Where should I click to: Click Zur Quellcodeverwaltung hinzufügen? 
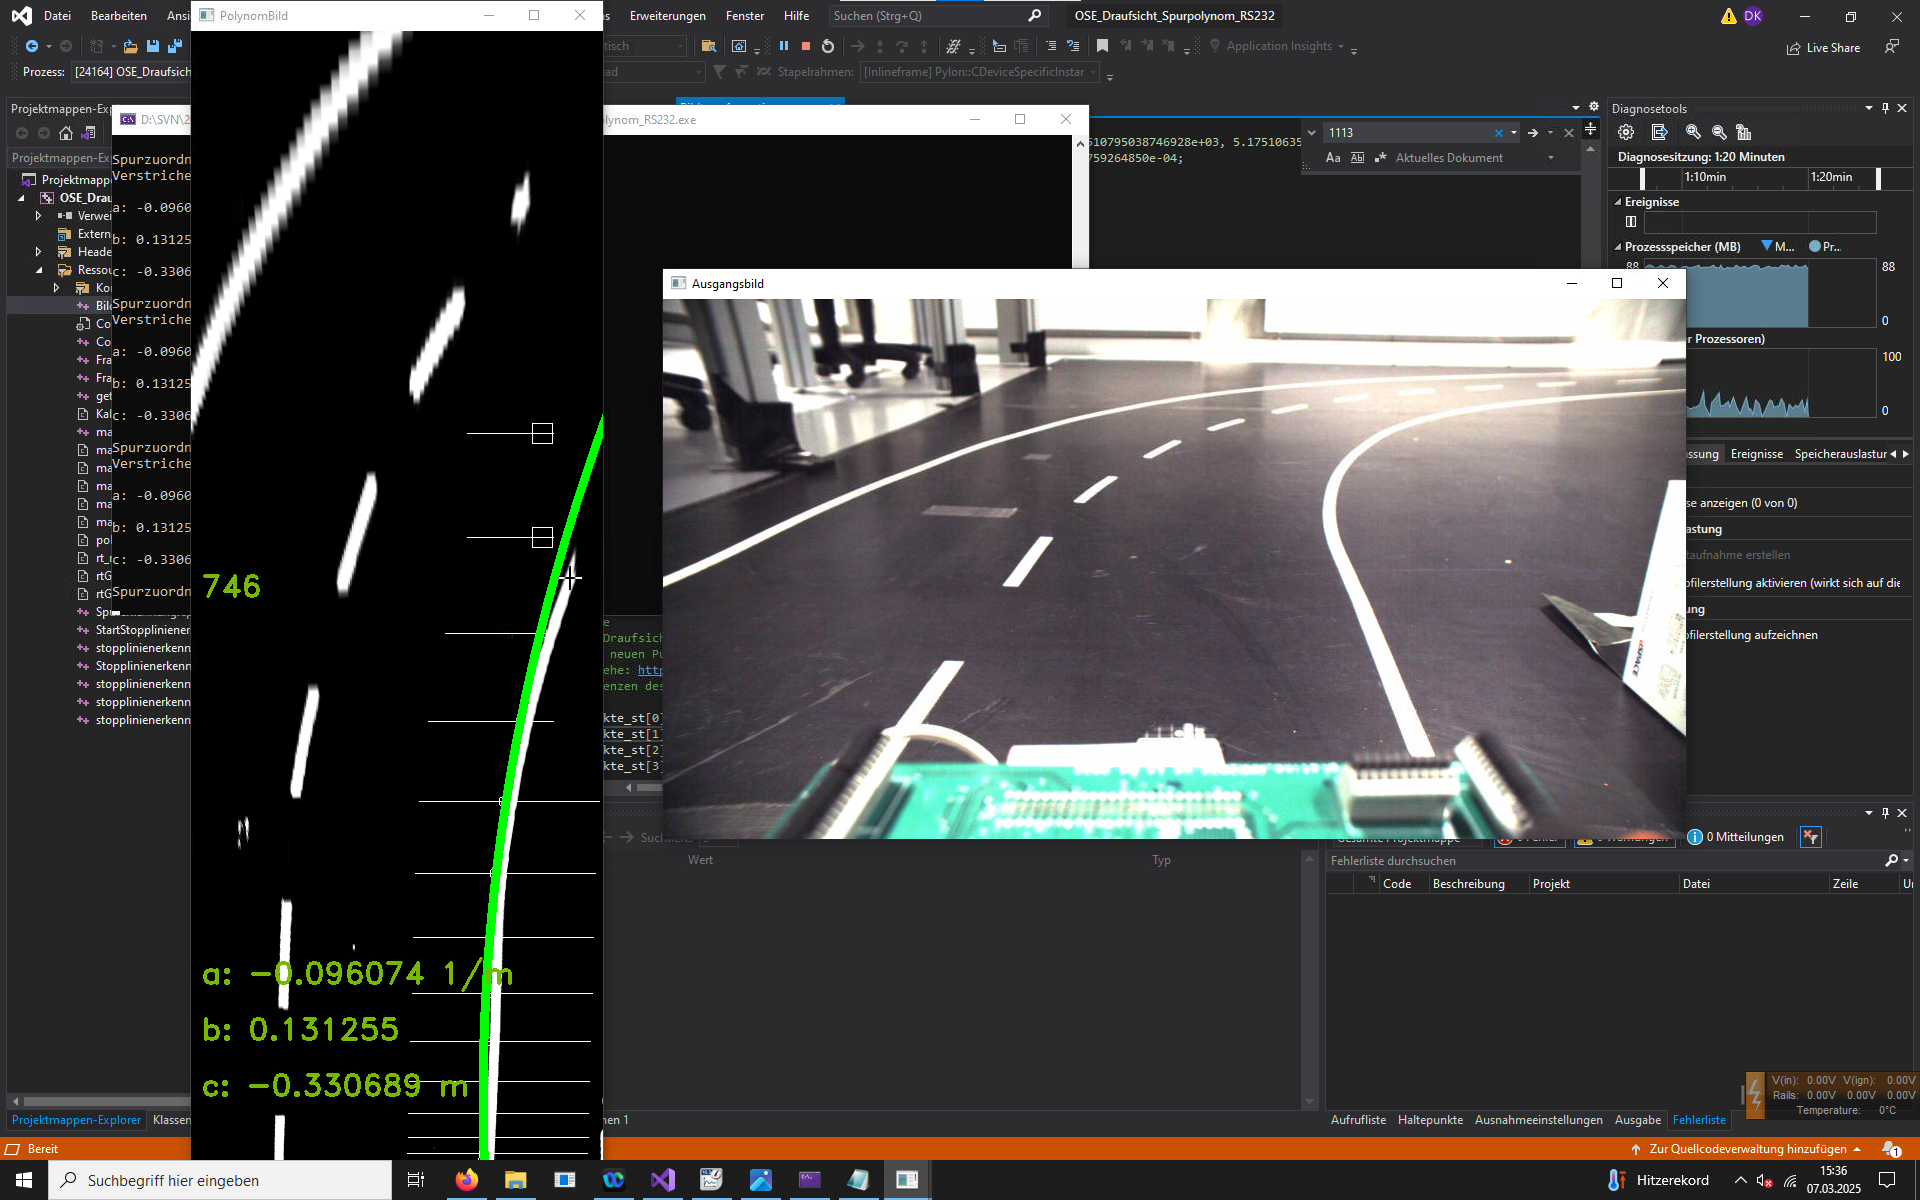(1747, 1149)
